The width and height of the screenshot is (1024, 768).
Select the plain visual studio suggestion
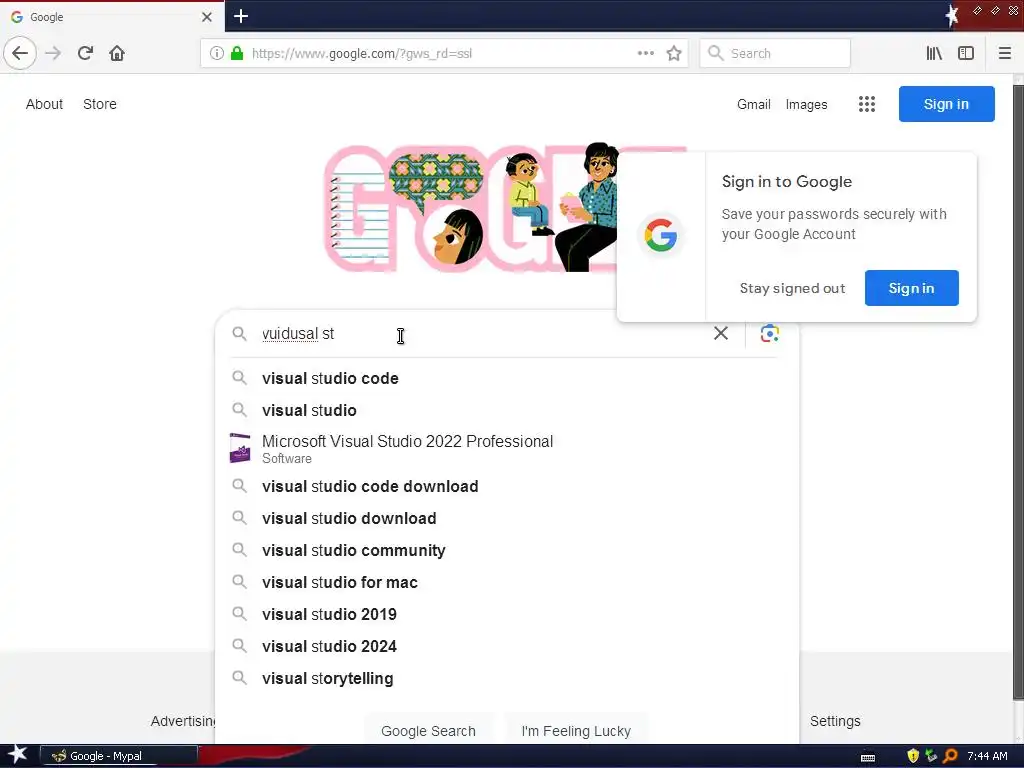point(507,410)
